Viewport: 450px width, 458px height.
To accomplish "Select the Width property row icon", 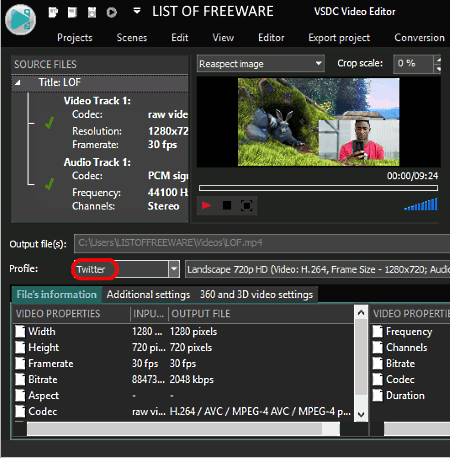I will 20,331.
